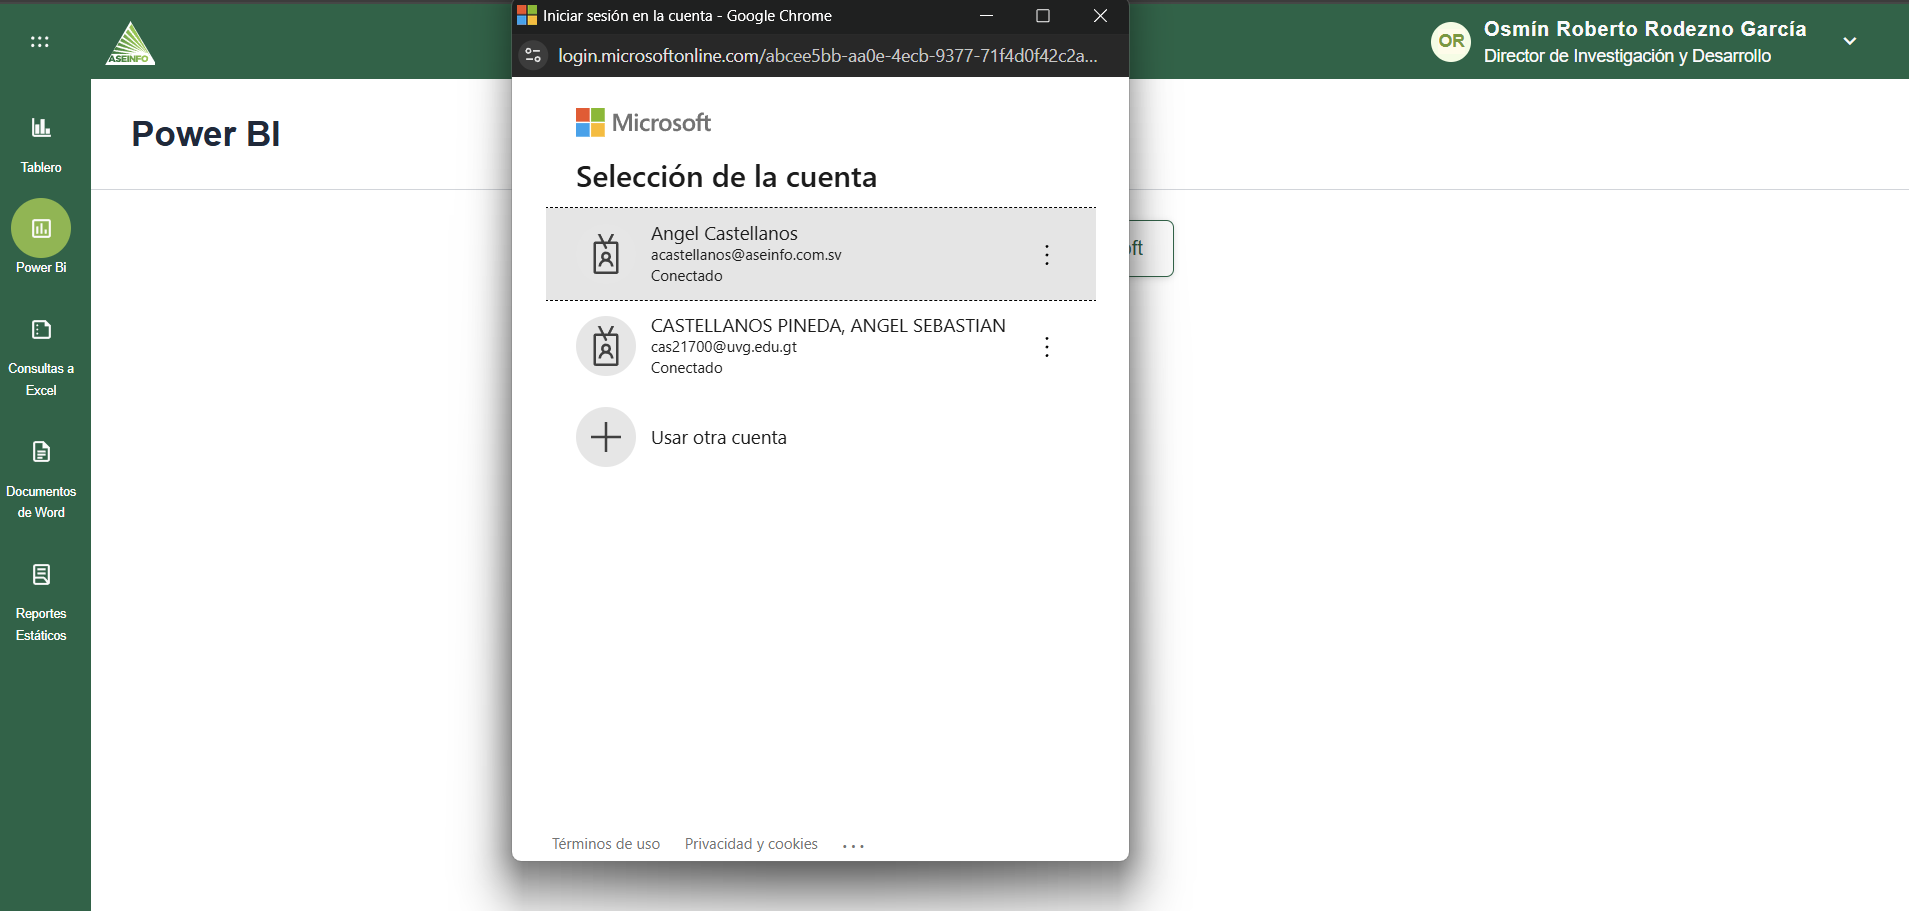1909x911 pixels.
Task: Click the badge icon of CASTELLANOS PINEDA account
Action: click(x=606, y=346)
